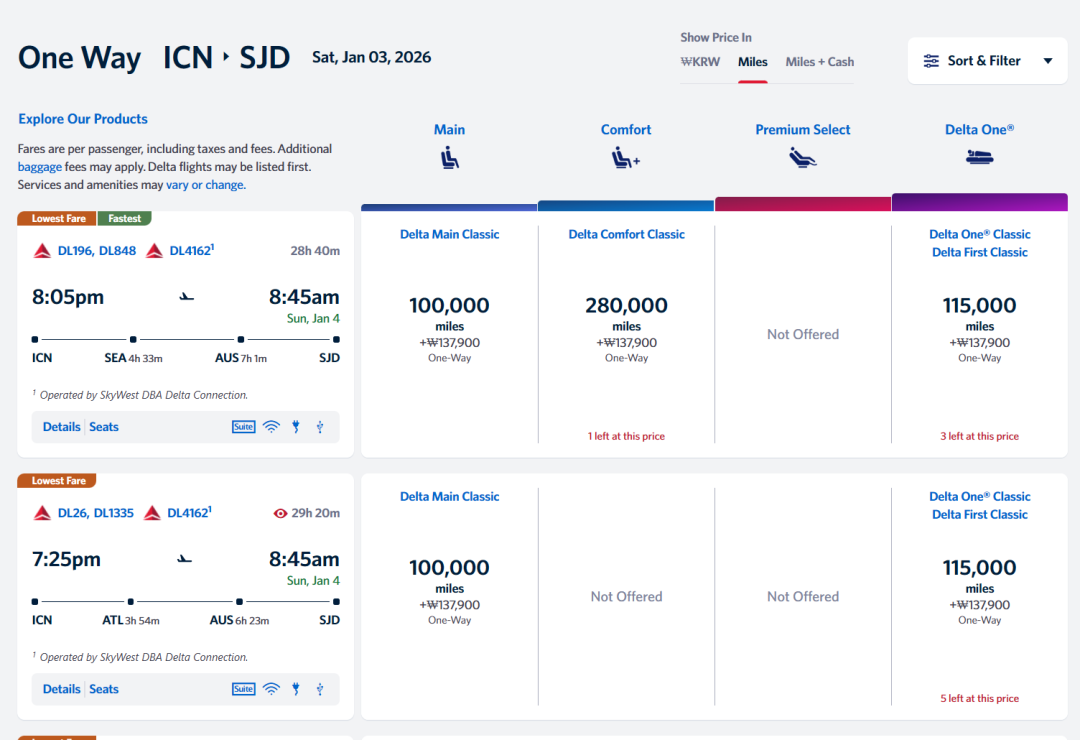Open the Explore Our Products link
The width and height of the screenshot is (1080, 740).
coord(83,119)
